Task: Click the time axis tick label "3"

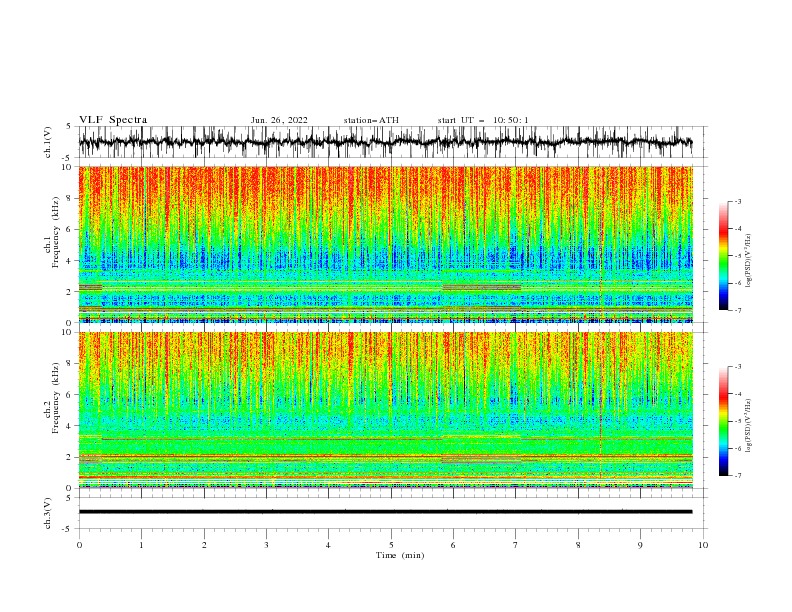Action: [x=266, y=545]
